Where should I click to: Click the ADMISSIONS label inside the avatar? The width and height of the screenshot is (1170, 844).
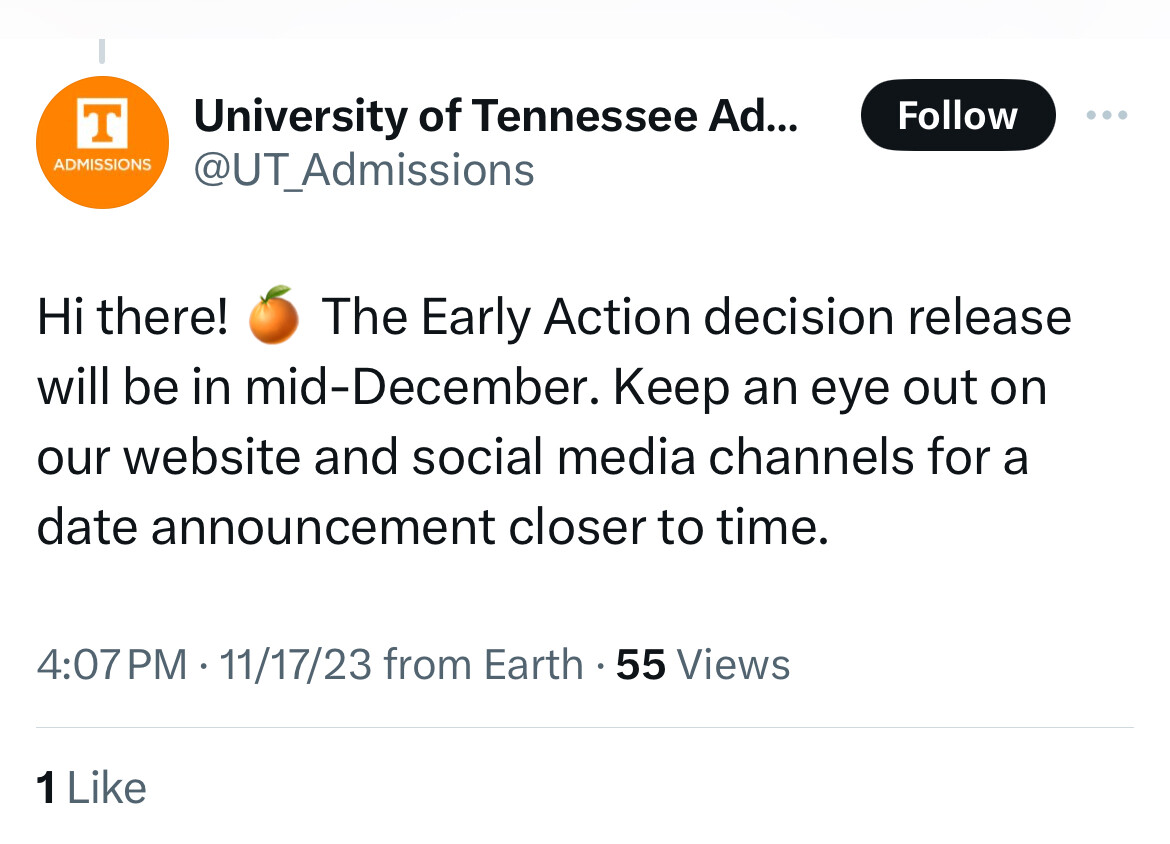coord(101,164)
